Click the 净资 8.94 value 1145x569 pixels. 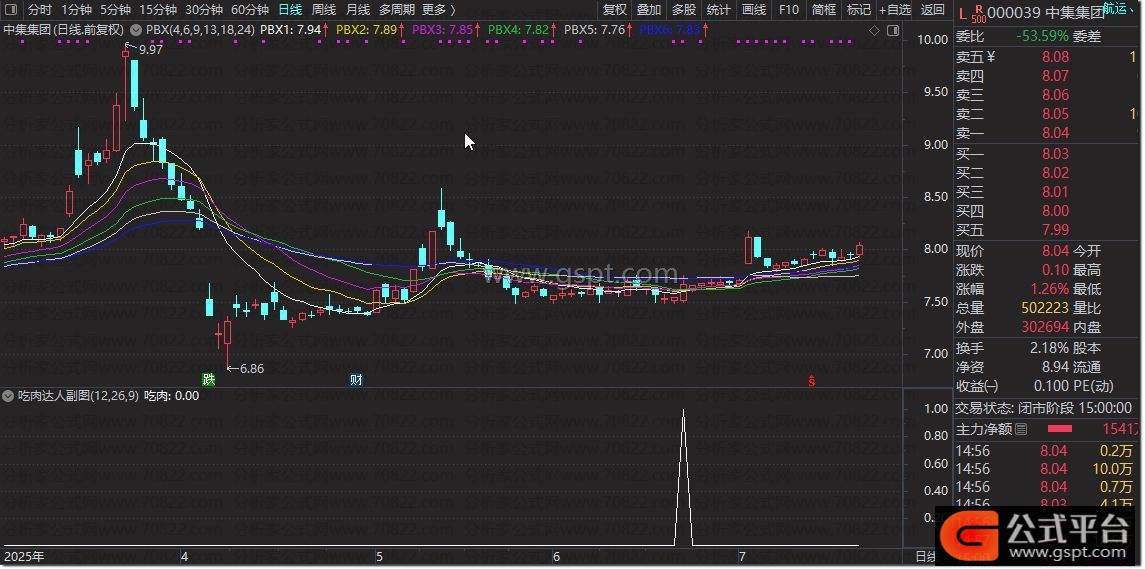[1053, 367]
